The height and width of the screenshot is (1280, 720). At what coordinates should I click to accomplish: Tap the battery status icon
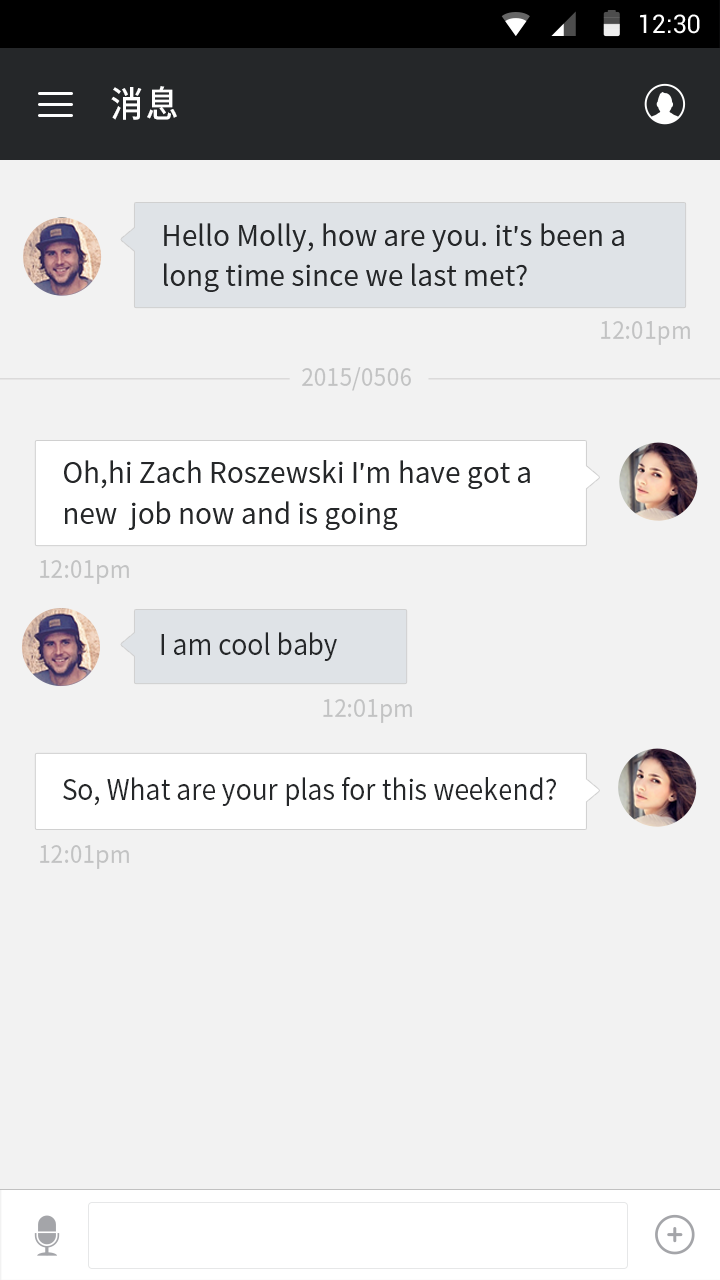611,24
